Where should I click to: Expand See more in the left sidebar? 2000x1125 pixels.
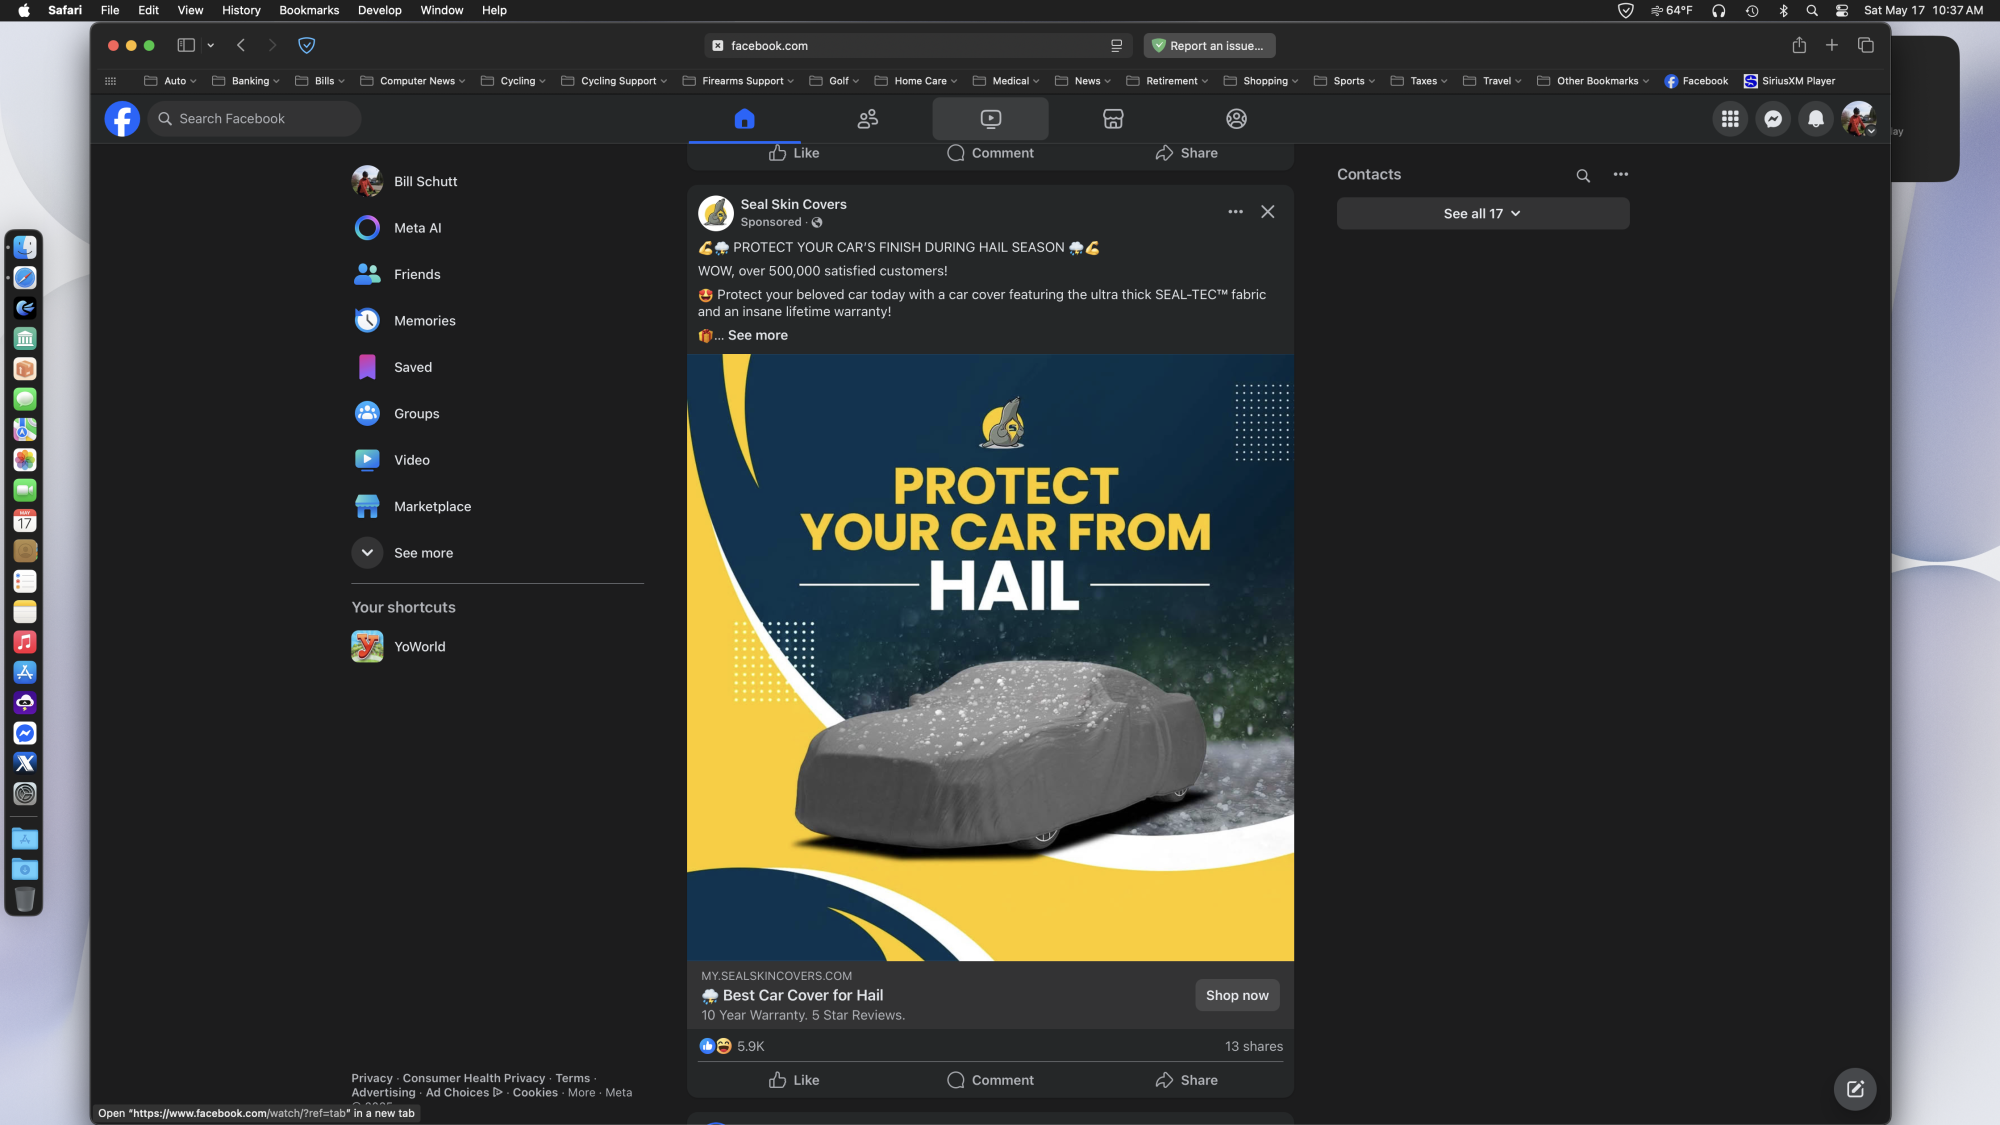[x=422, y=552]
